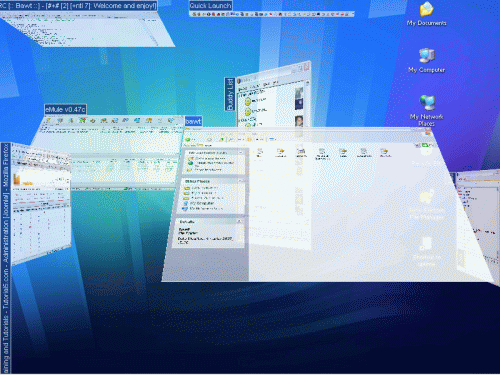
Task: Select the My Computer desktop icon
Action: [x=426, y=61]
